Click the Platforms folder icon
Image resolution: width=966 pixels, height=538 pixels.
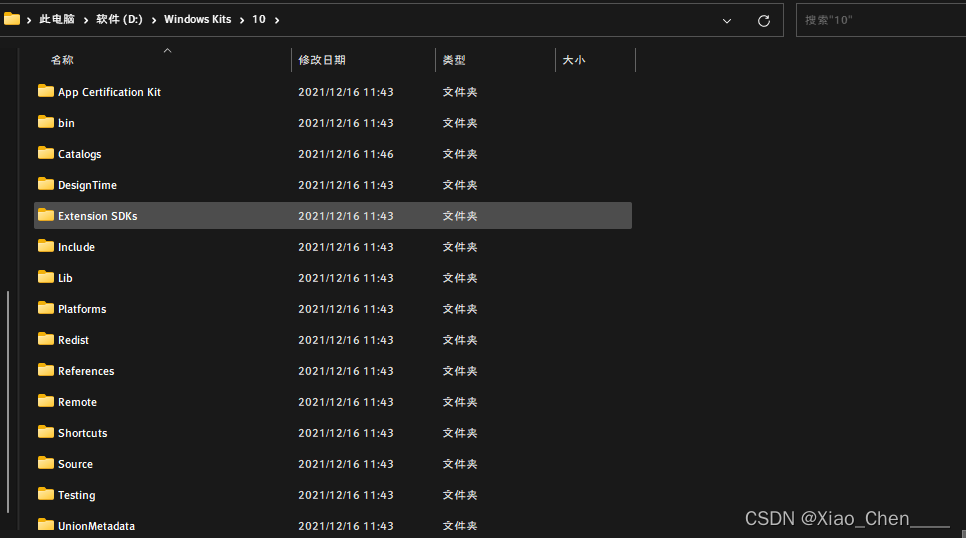[46, 308]
